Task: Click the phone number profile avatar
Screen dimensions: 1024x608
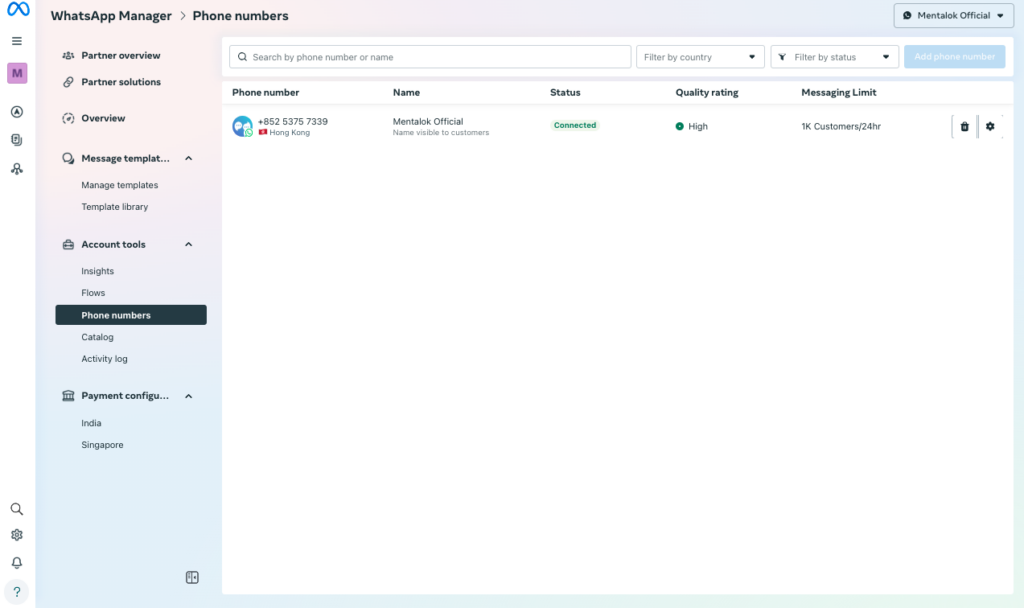Action: click(x=242, y=126)
